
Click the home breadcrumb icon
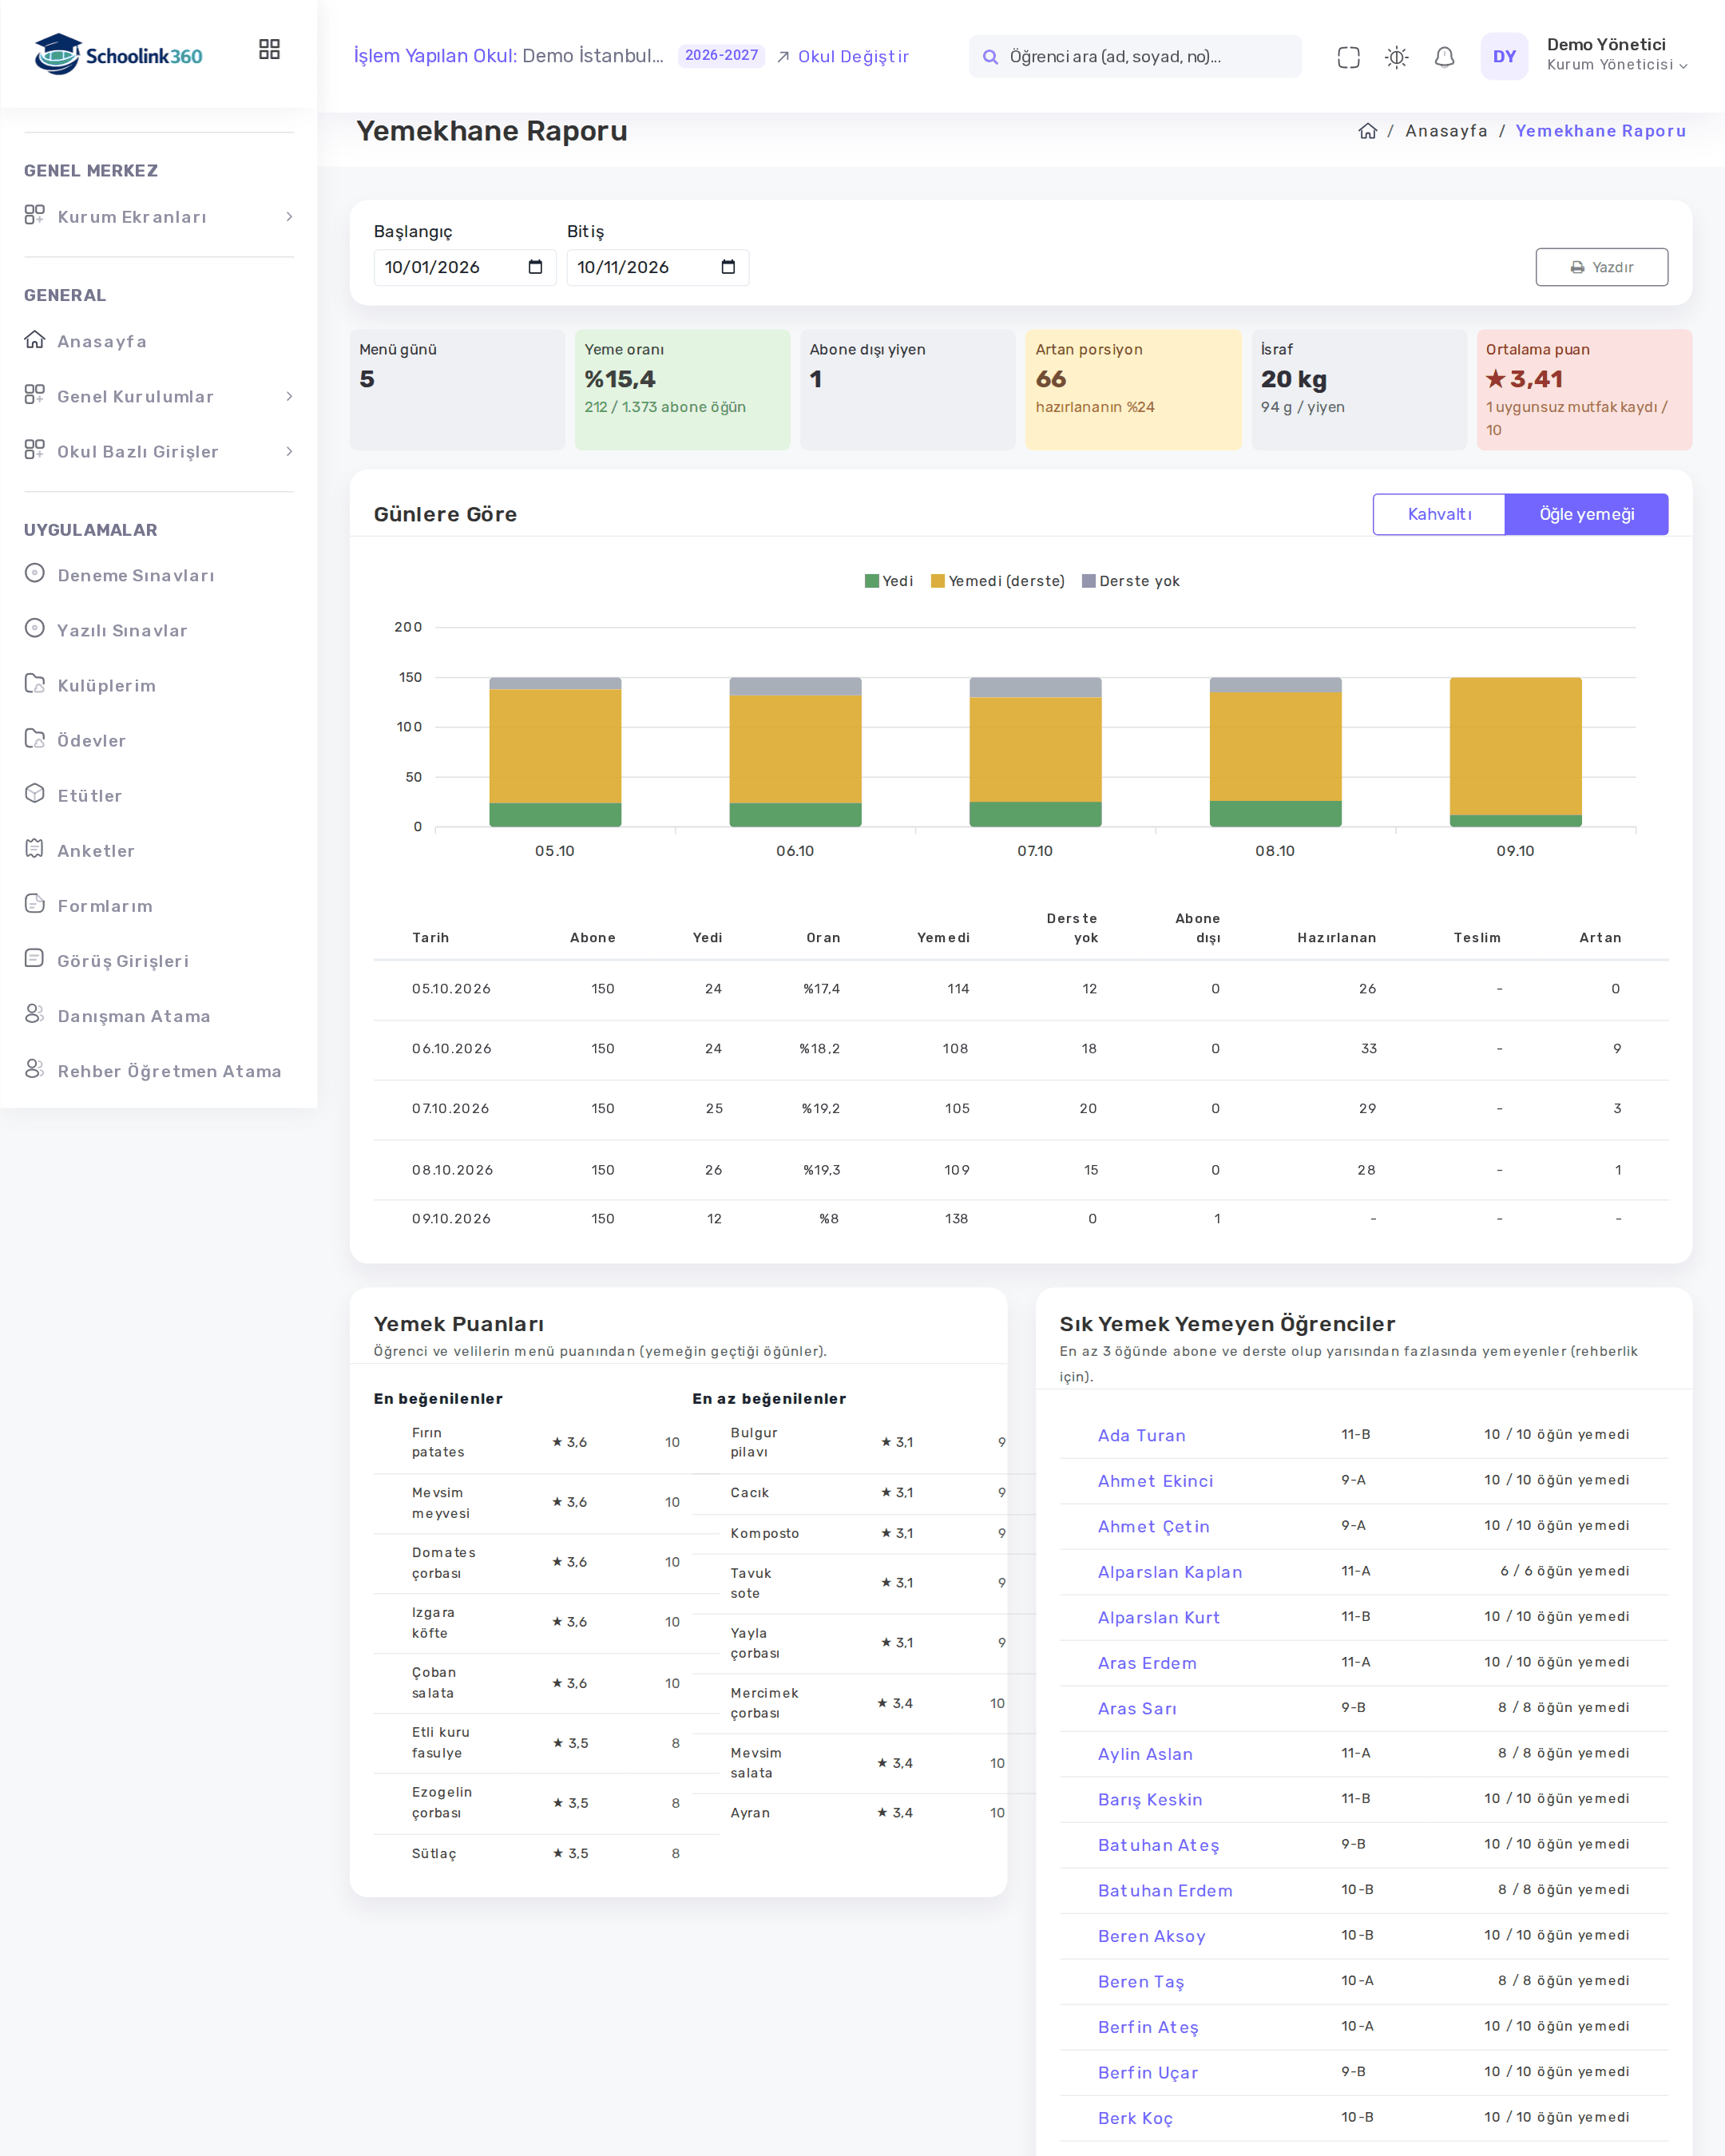tap(1367, 131)
